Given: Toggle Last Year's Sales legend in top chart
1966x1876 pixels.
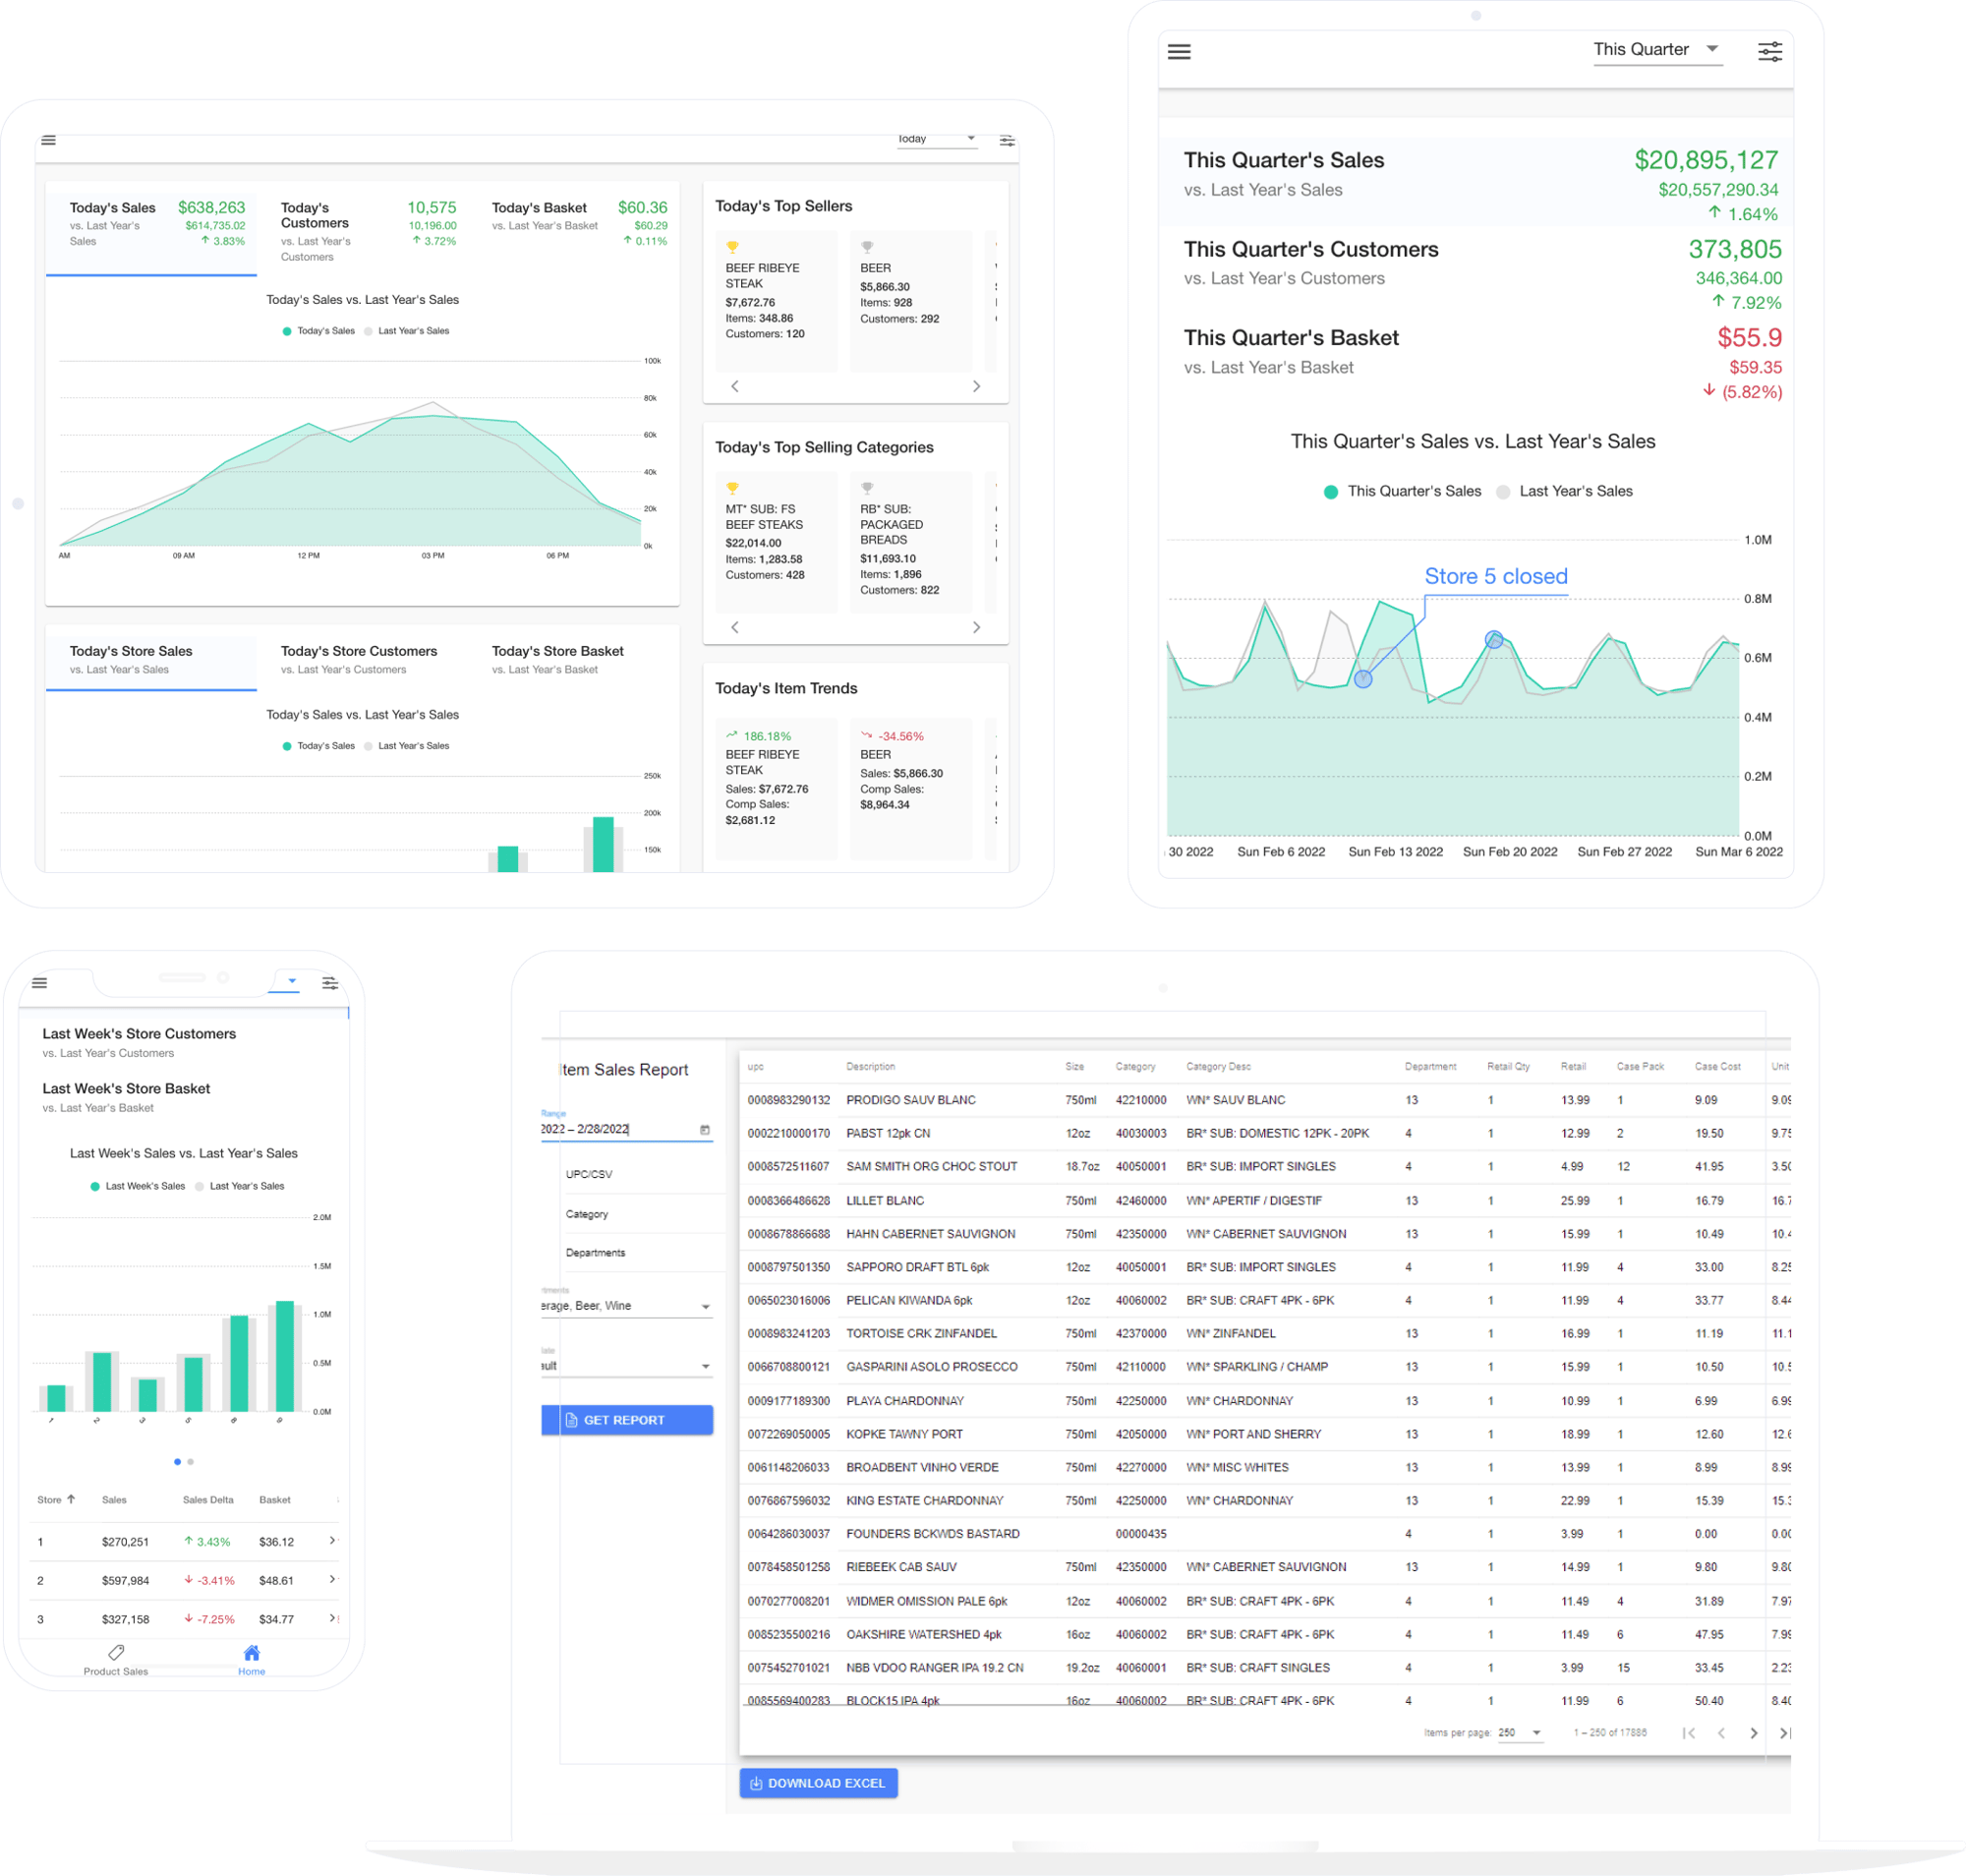Looking at the screenshot, I should pos(407,331).
